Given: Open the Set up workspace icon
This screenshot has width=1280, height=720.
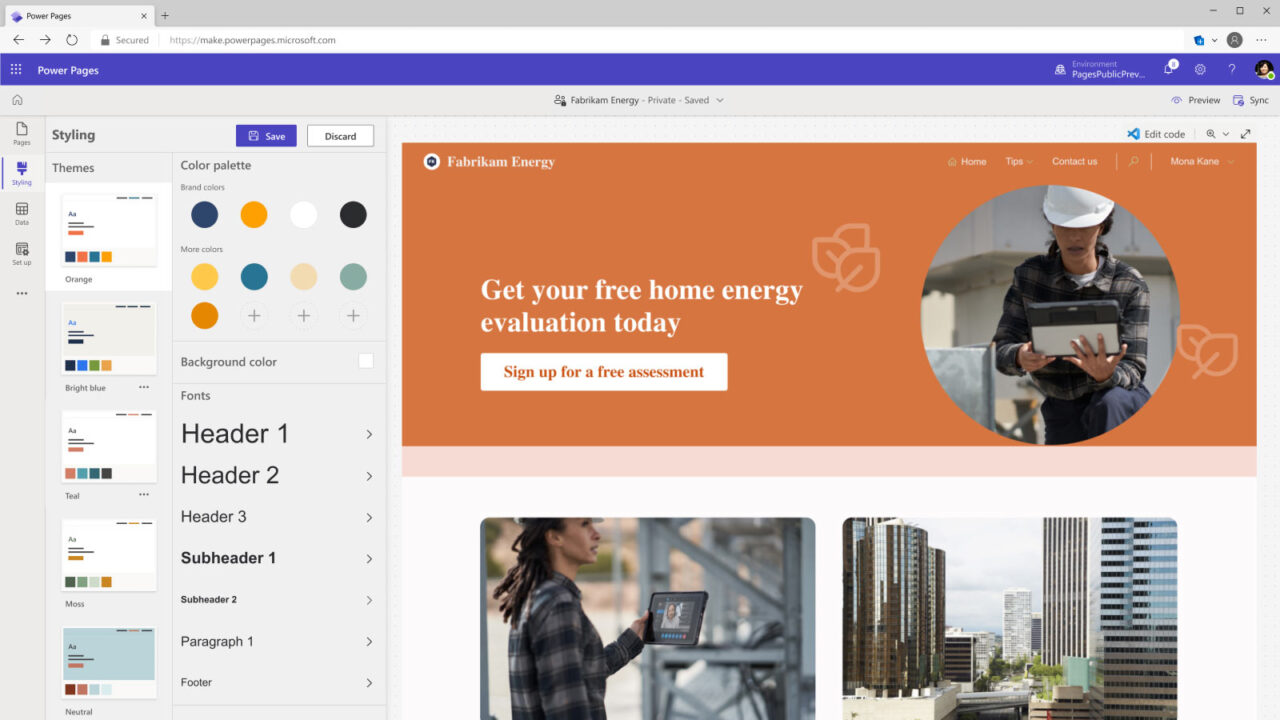Looking at the screenshot, I should [21, 254].
